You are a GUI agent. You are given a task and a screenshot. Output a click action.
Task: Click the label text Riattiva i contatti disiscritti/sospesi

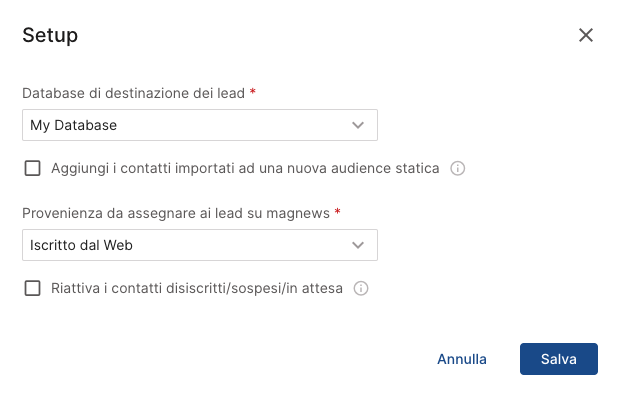(x=197, y=288)
